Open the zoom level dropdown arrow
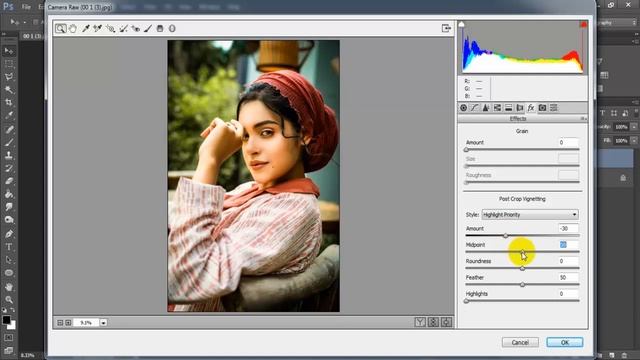The width and height of the screenshot is (640, 360). [104, 322]
